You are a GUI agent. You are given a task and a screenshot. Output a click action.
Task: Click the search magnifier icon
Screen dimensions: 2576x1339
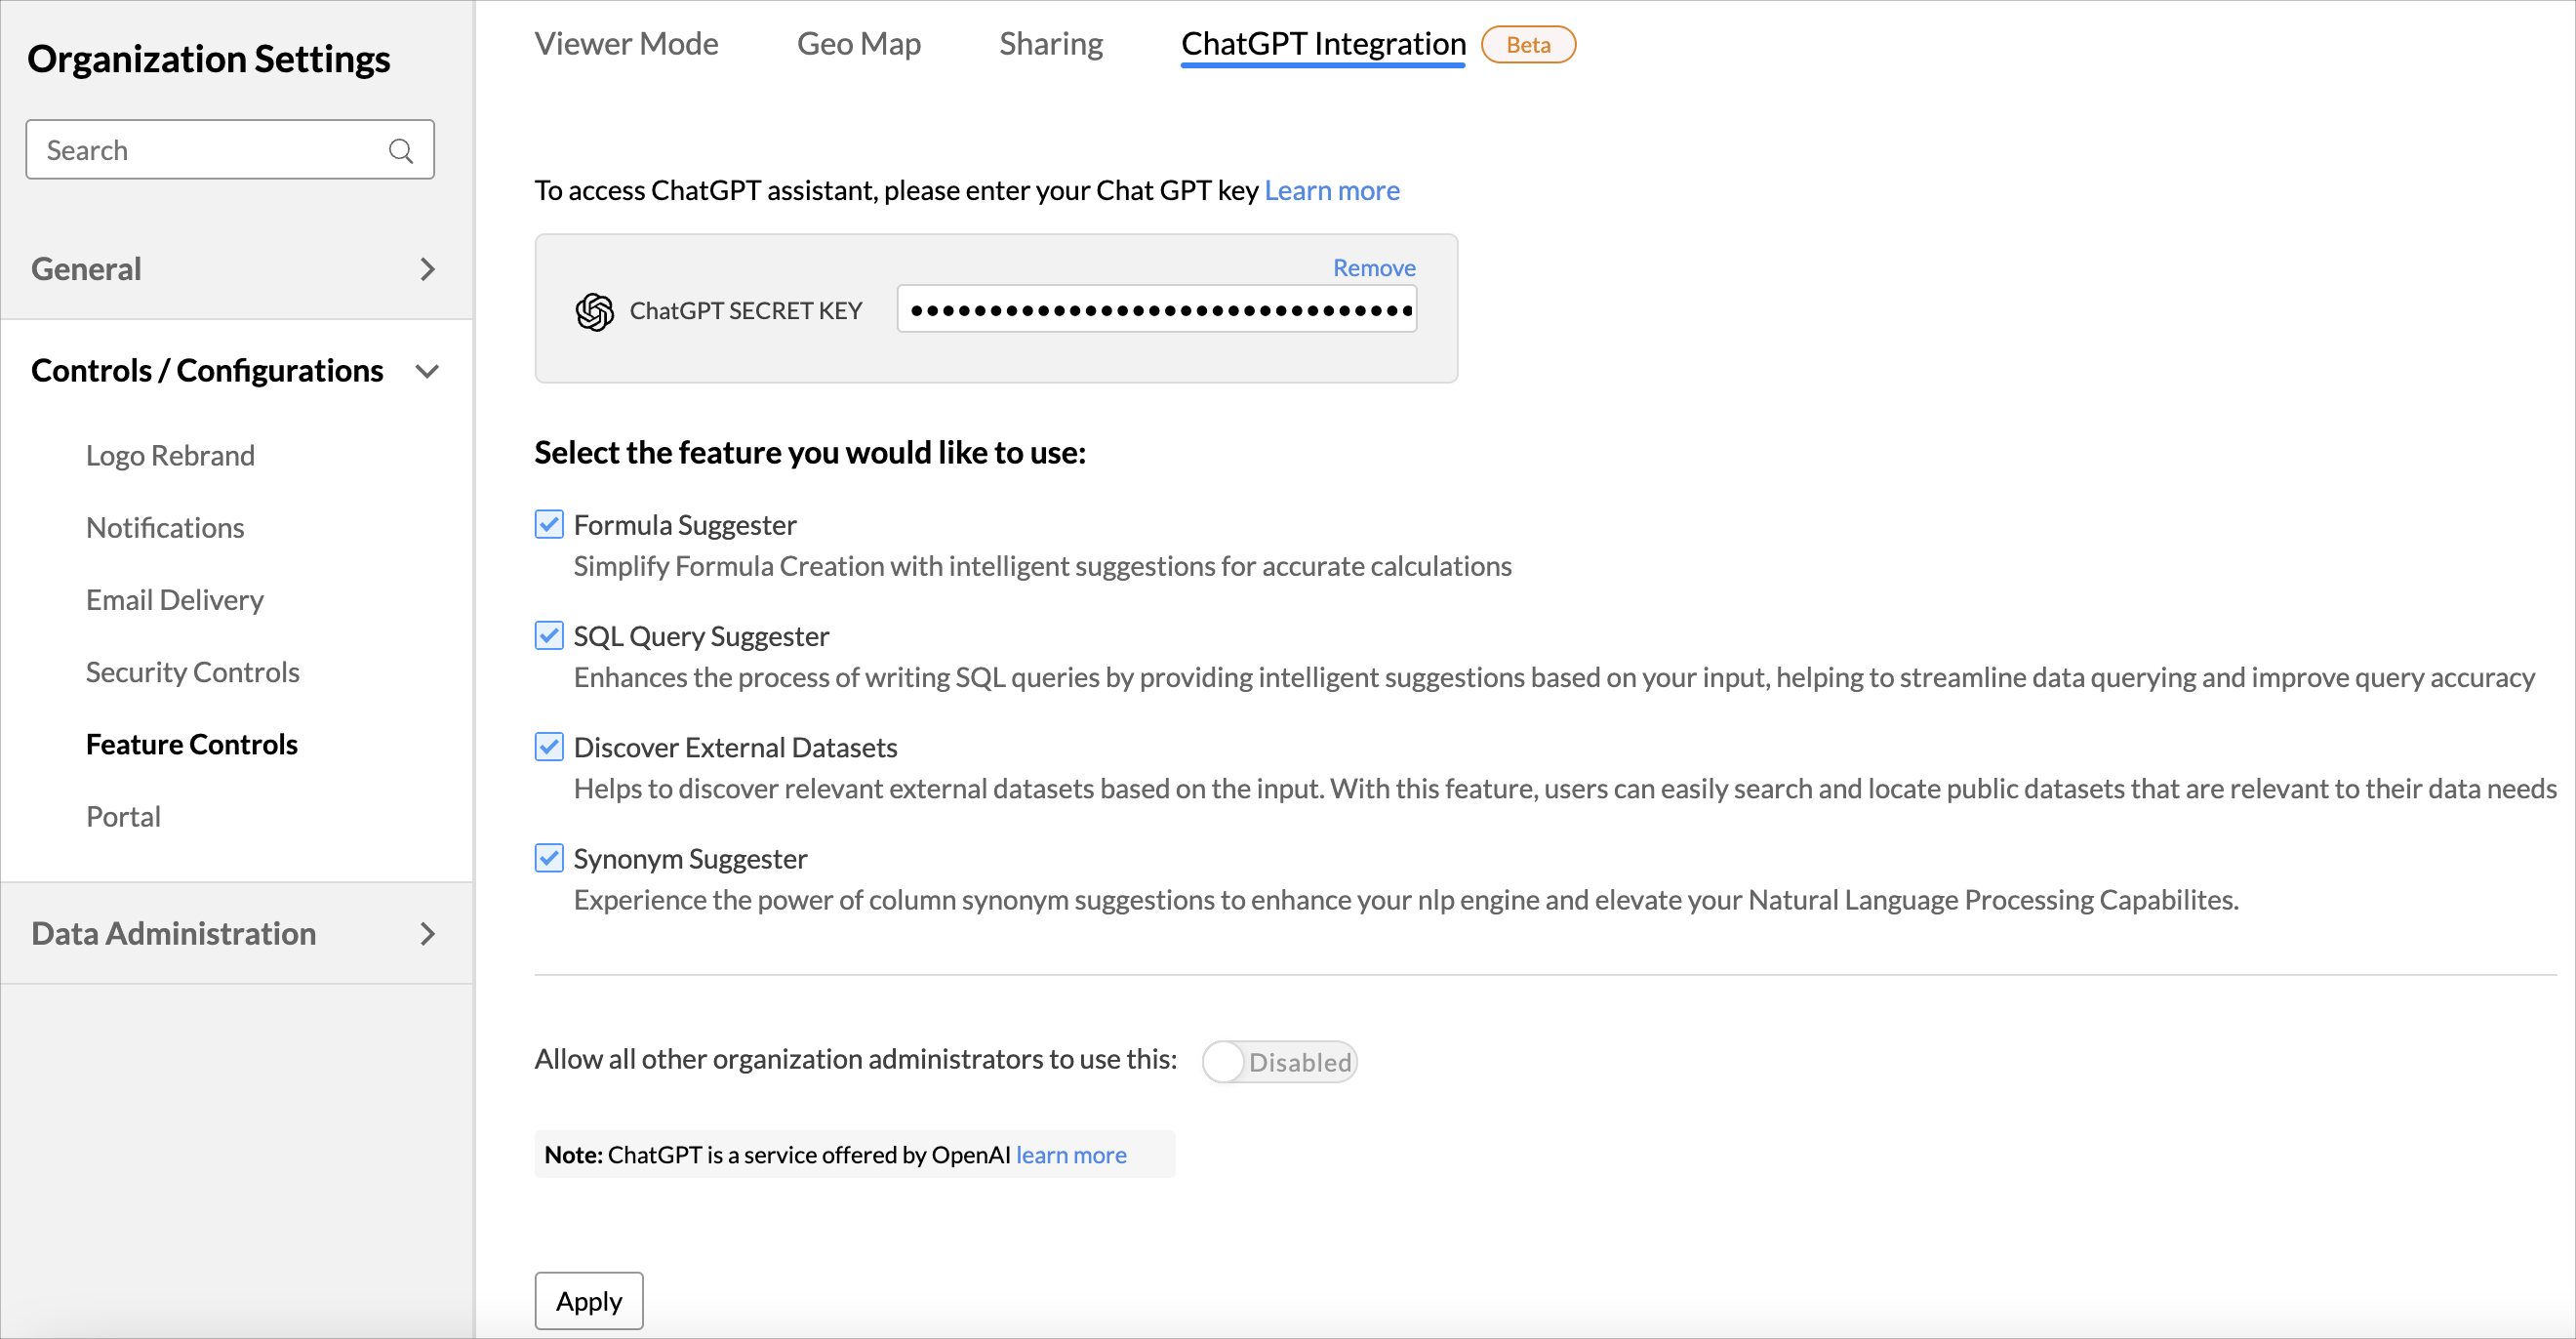tap(401, 150)
